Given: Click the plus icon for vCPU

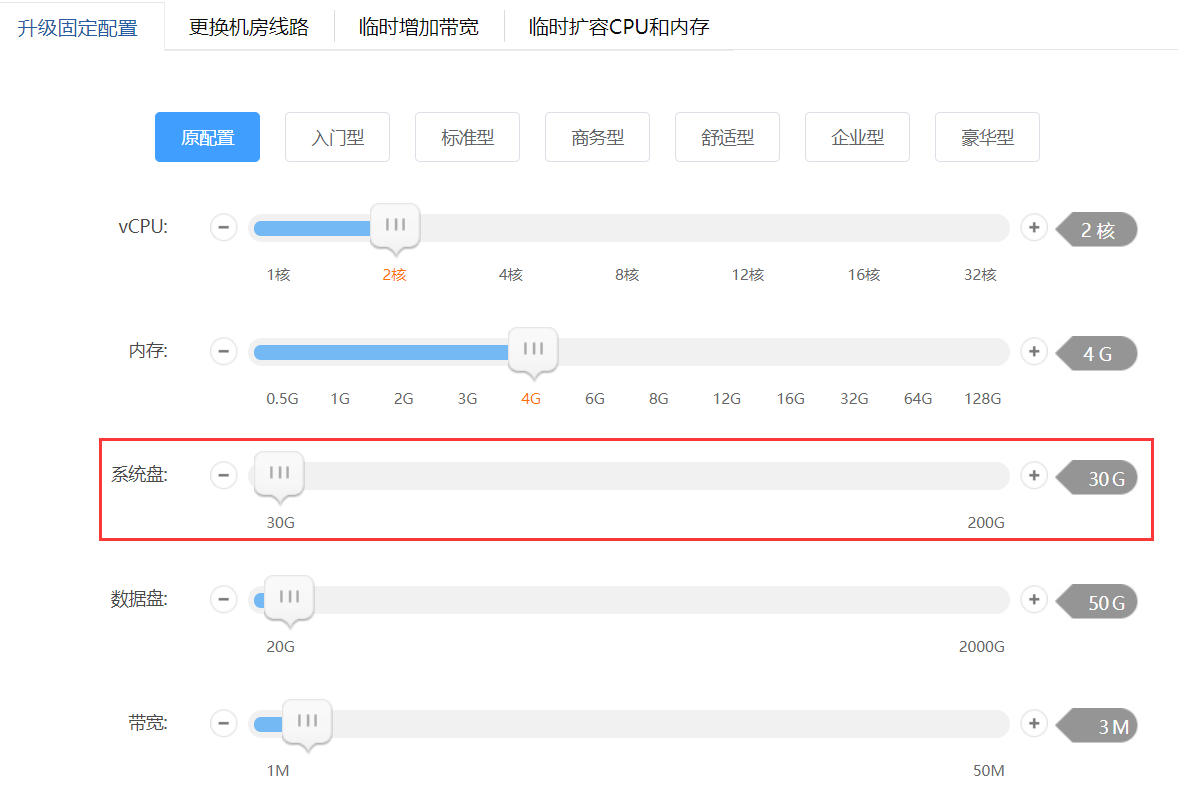Looking at the screenshot, I should pyautogui.click(x=1034, y=228).
